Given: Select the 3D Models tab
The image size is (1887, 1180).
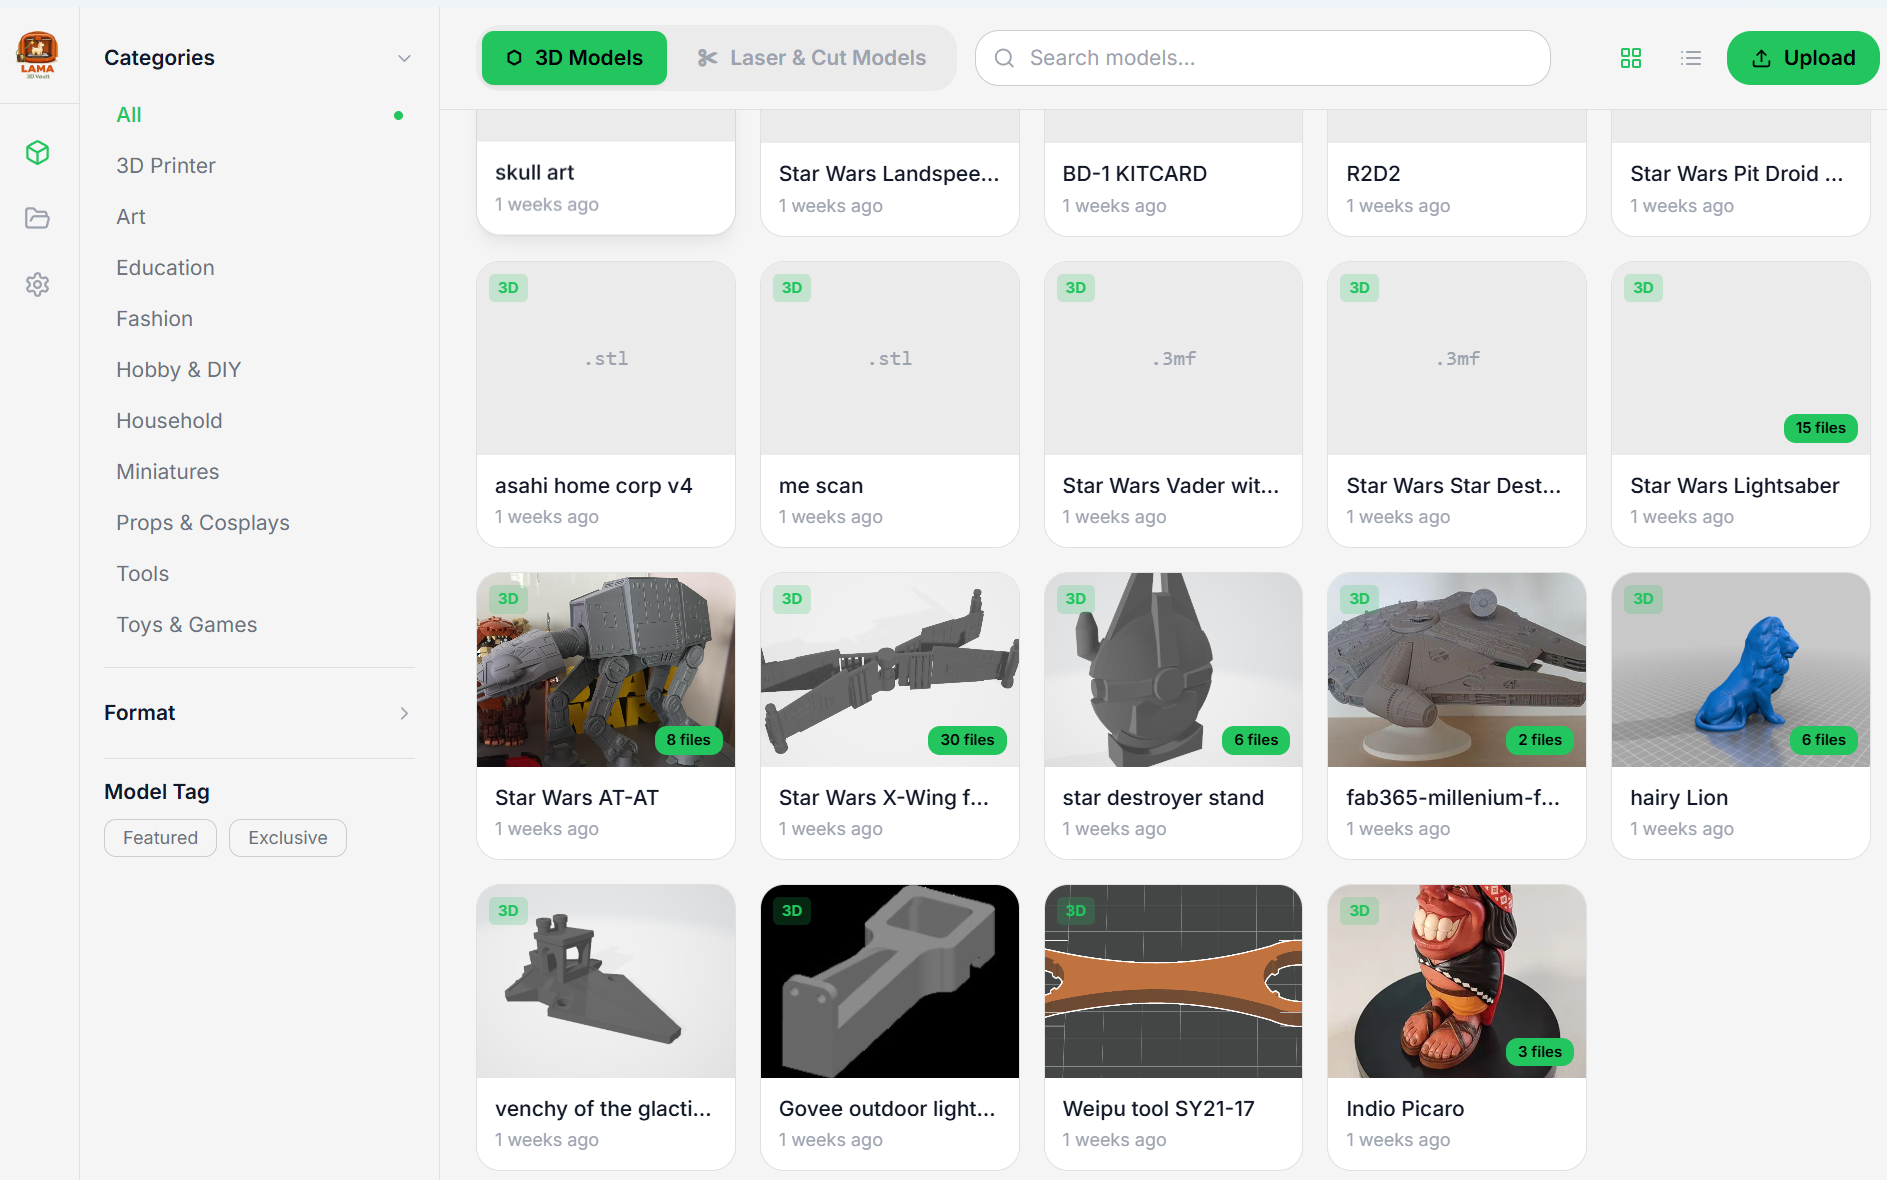Looking at the screenshot, I should (574, 58).
